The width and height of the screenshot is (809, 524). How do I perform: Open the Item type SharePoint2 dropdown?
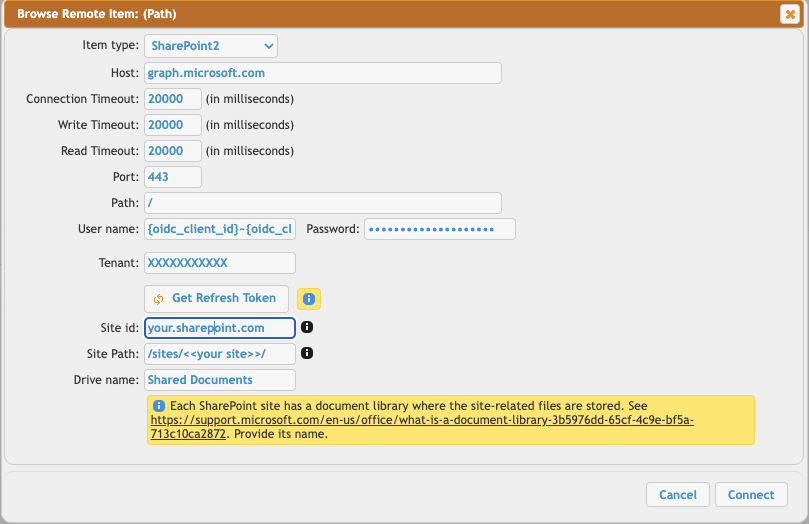tap(211, 46)
